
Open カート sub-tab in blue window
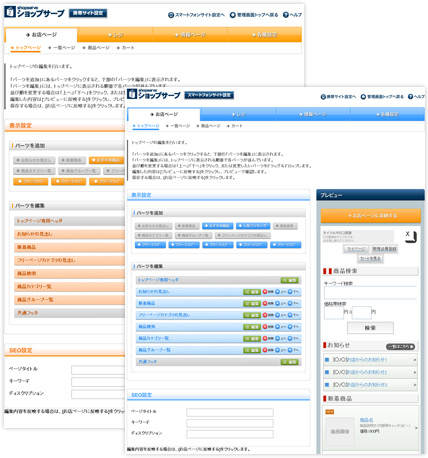click(235, 126)
